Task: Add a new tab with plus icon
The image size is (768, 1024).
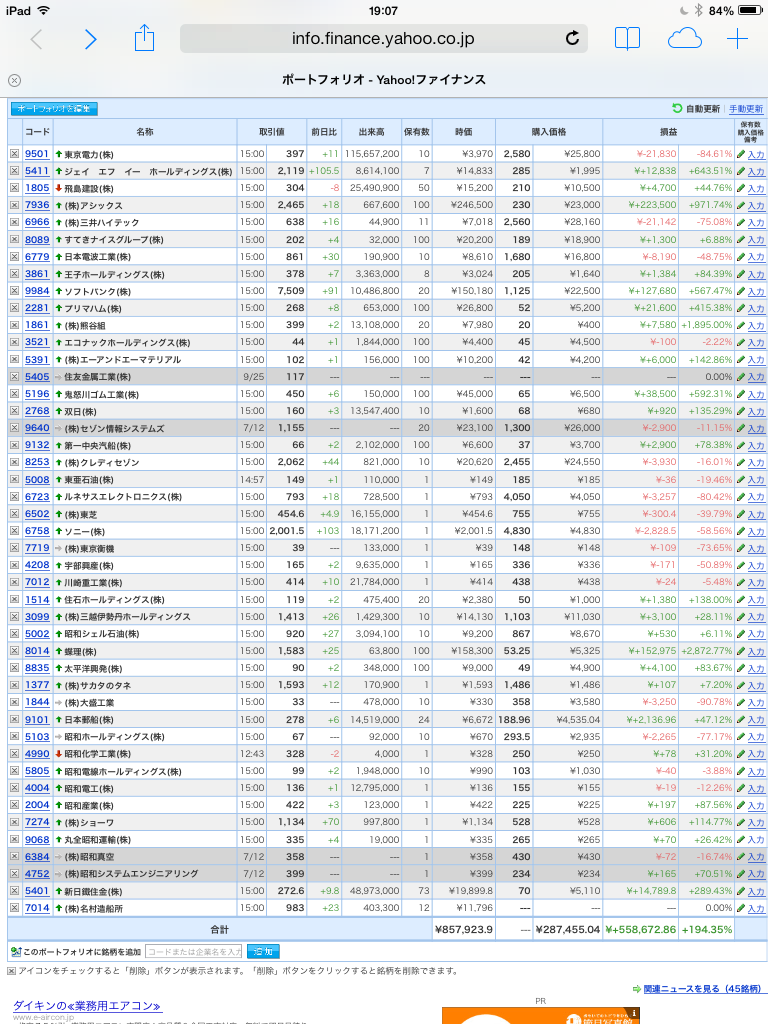Action: point(737,39)
